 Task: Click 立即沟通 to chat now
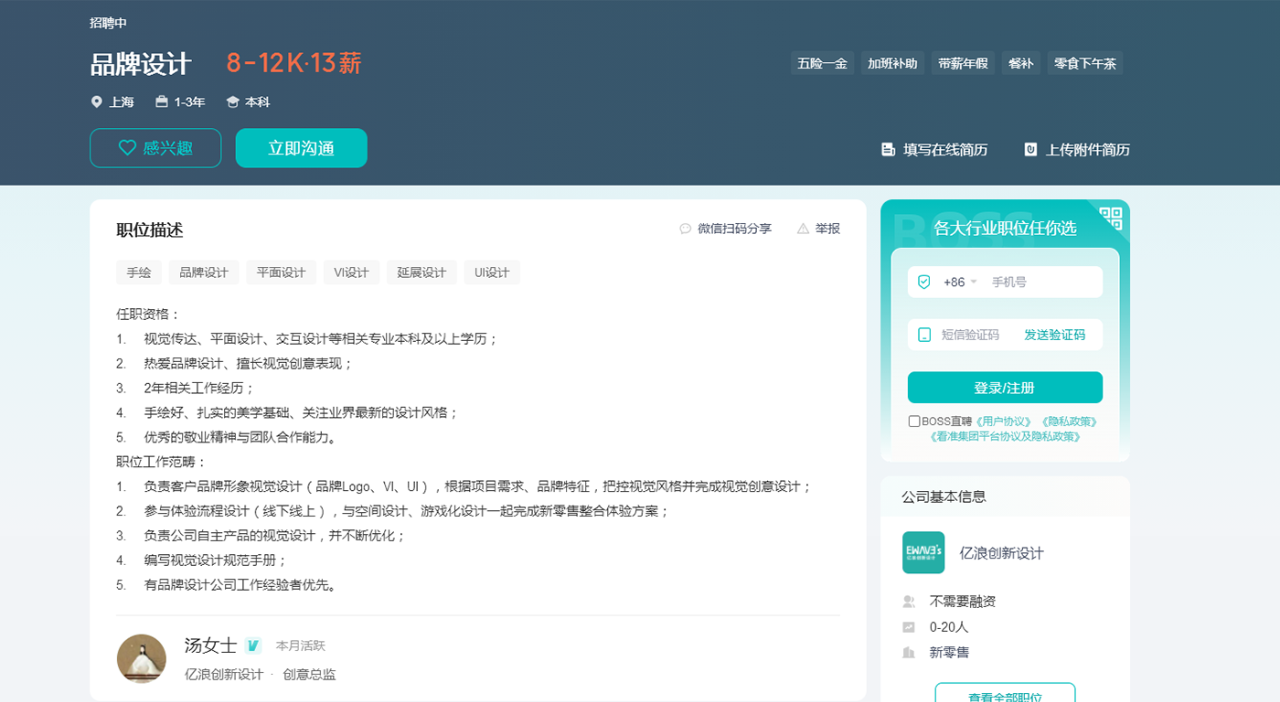[x=301, y=148]
